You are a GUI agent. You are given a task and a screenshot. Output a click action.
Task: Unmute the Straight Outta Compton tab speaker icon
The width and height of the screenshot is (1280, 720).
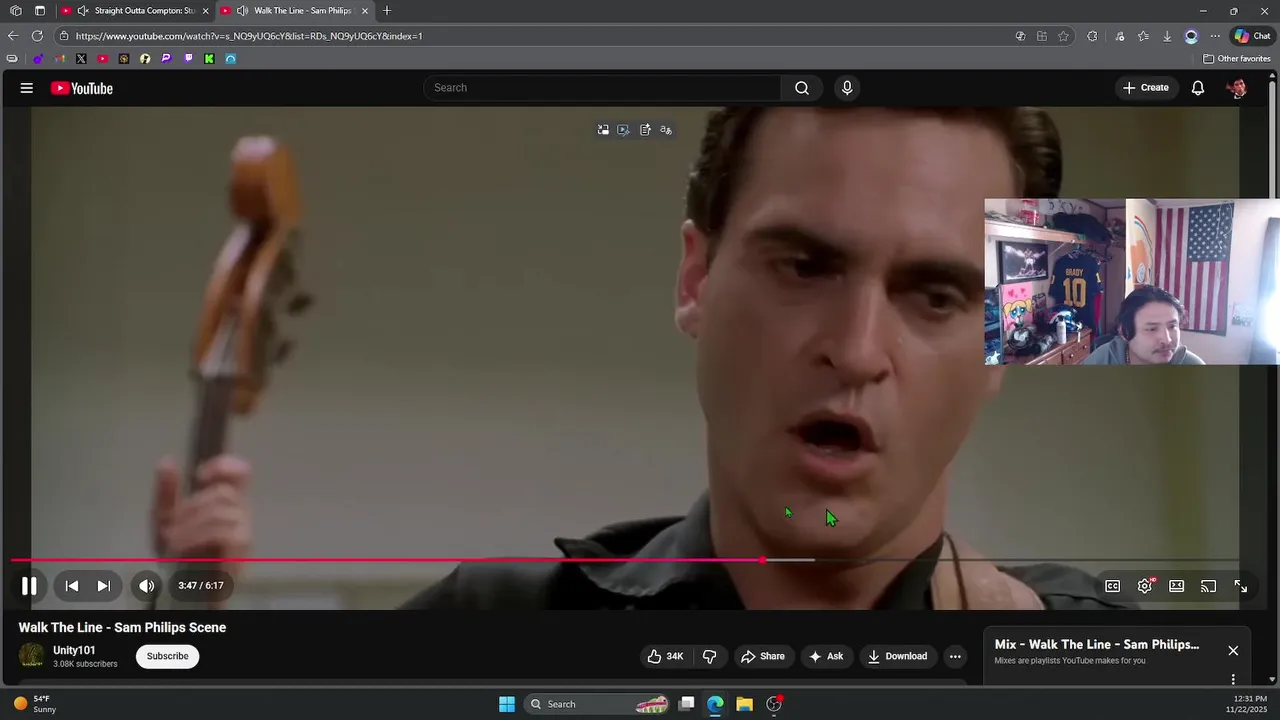point(83,11)
